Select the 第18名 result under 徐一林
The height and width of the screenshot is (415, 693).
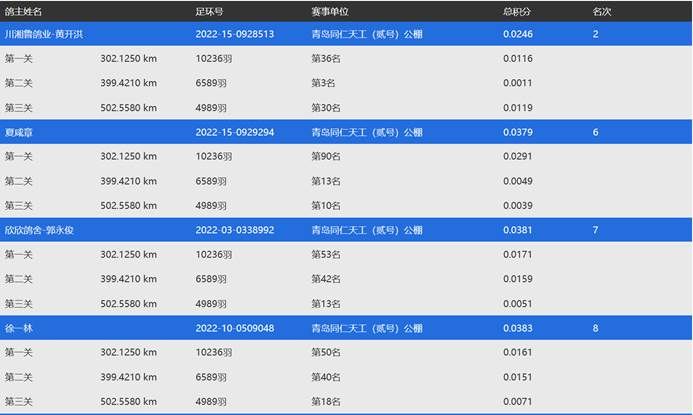[326, 401]
